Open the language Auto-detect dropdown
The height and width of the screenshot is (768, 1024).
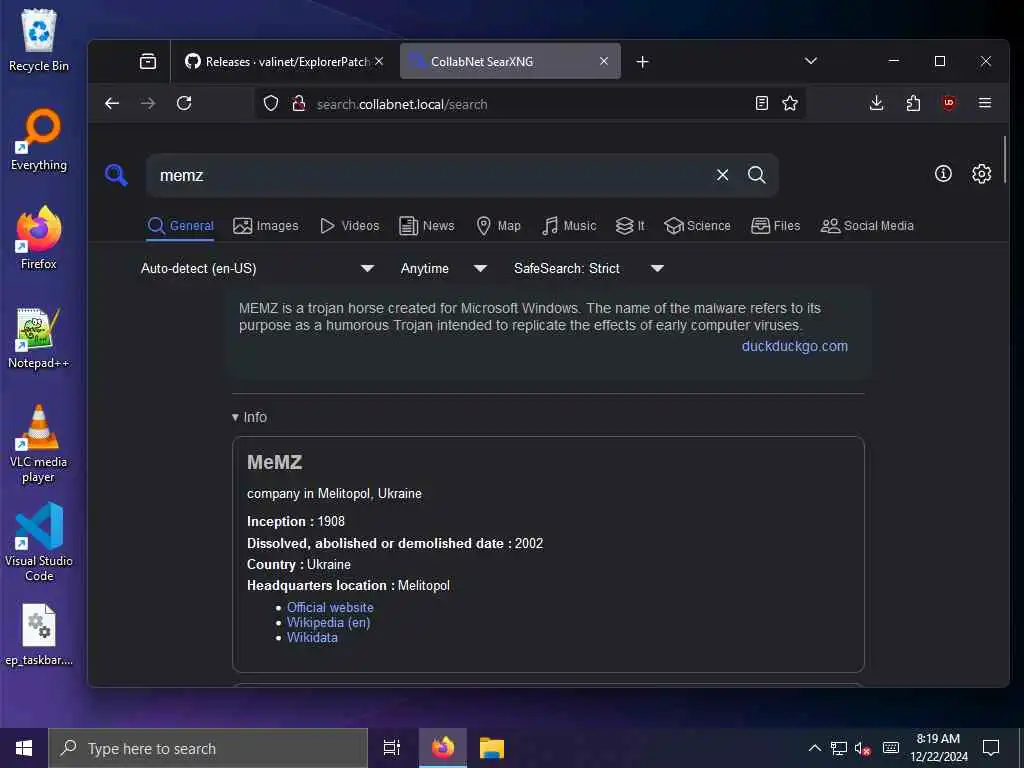[257, 268]
